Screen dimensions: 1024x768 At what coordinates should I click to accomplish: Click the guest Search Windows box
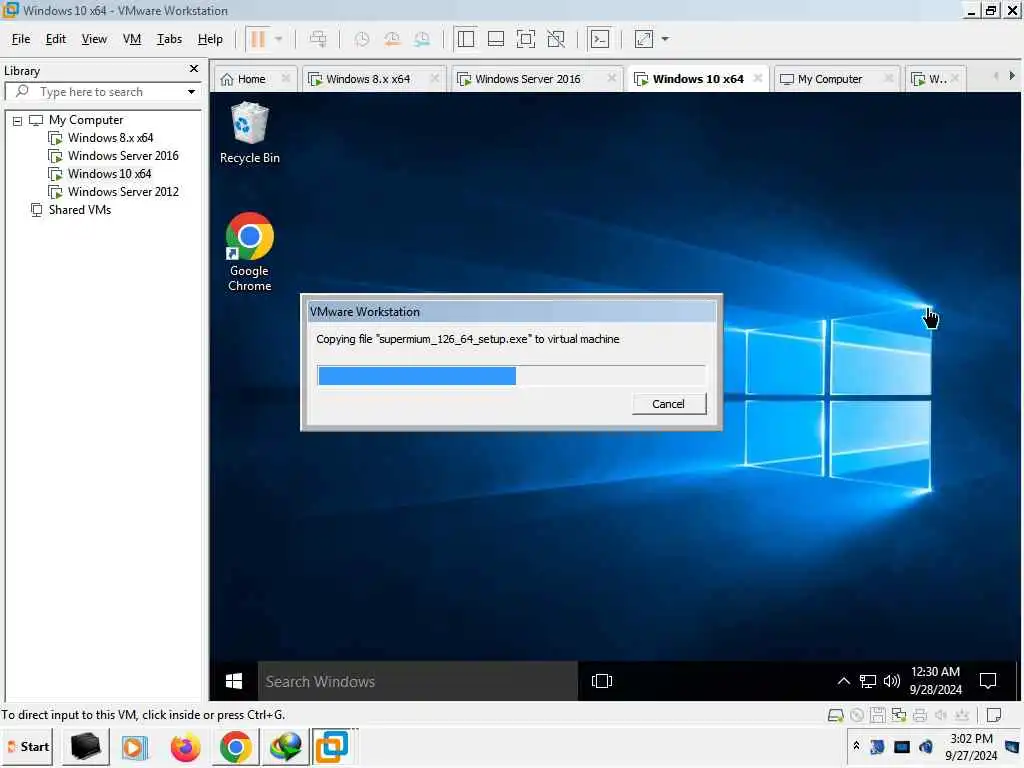[x=418, y=681]
